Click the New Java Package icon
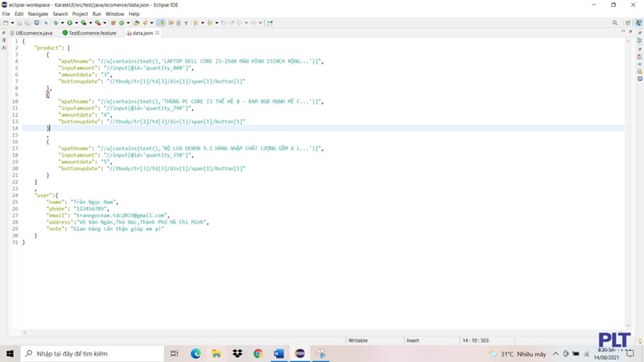 coord(113,23)
